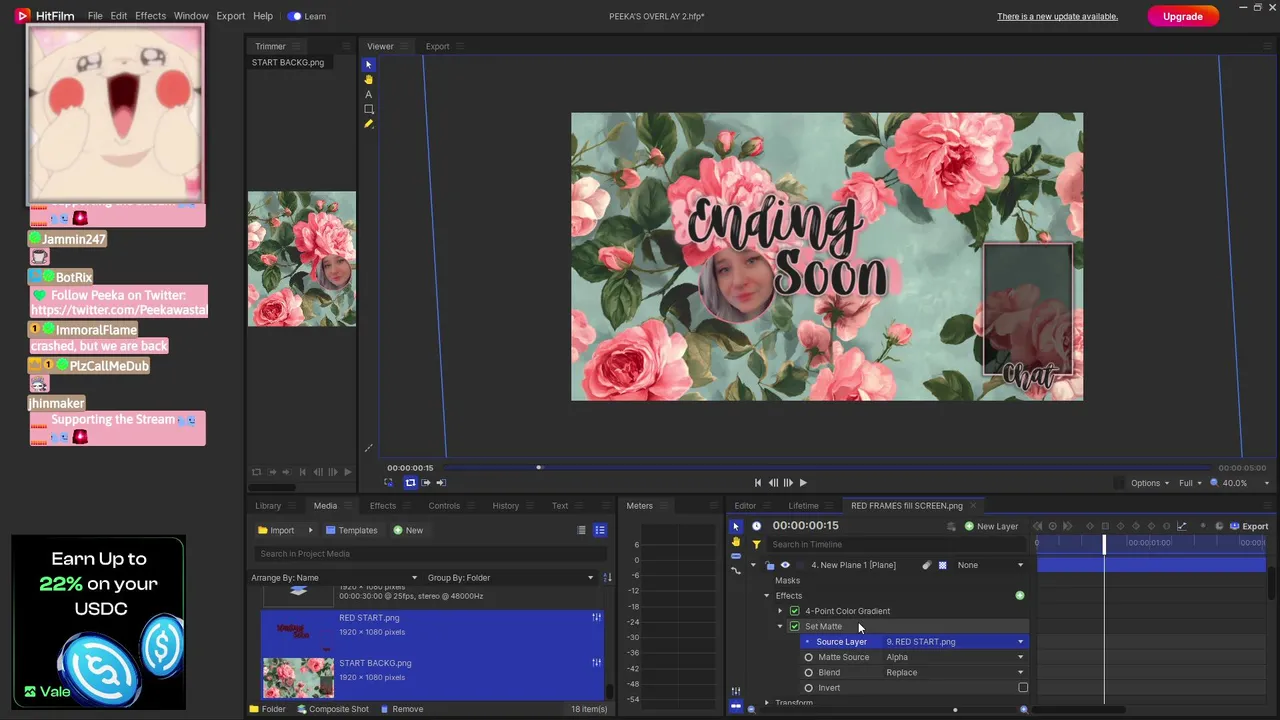Click the timeline clock icon beside timecode
Screen dimensions: 1280x720
point(756,526)
